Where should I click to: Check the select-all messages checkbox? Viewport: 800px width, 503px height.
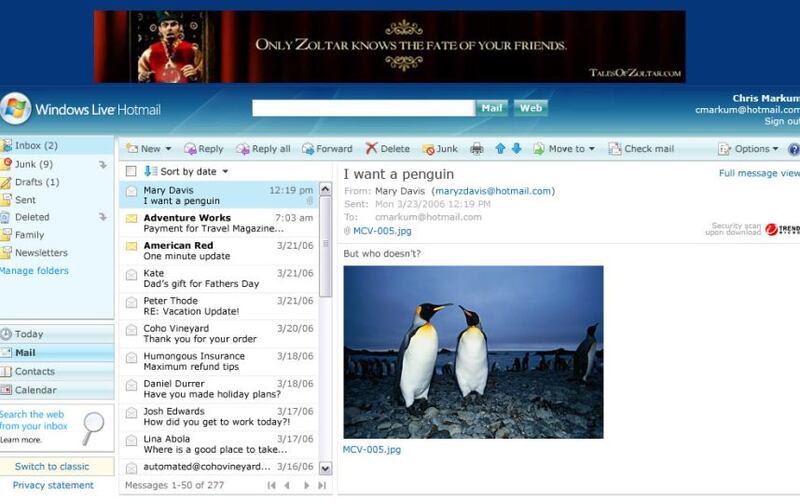click(131, 171)
